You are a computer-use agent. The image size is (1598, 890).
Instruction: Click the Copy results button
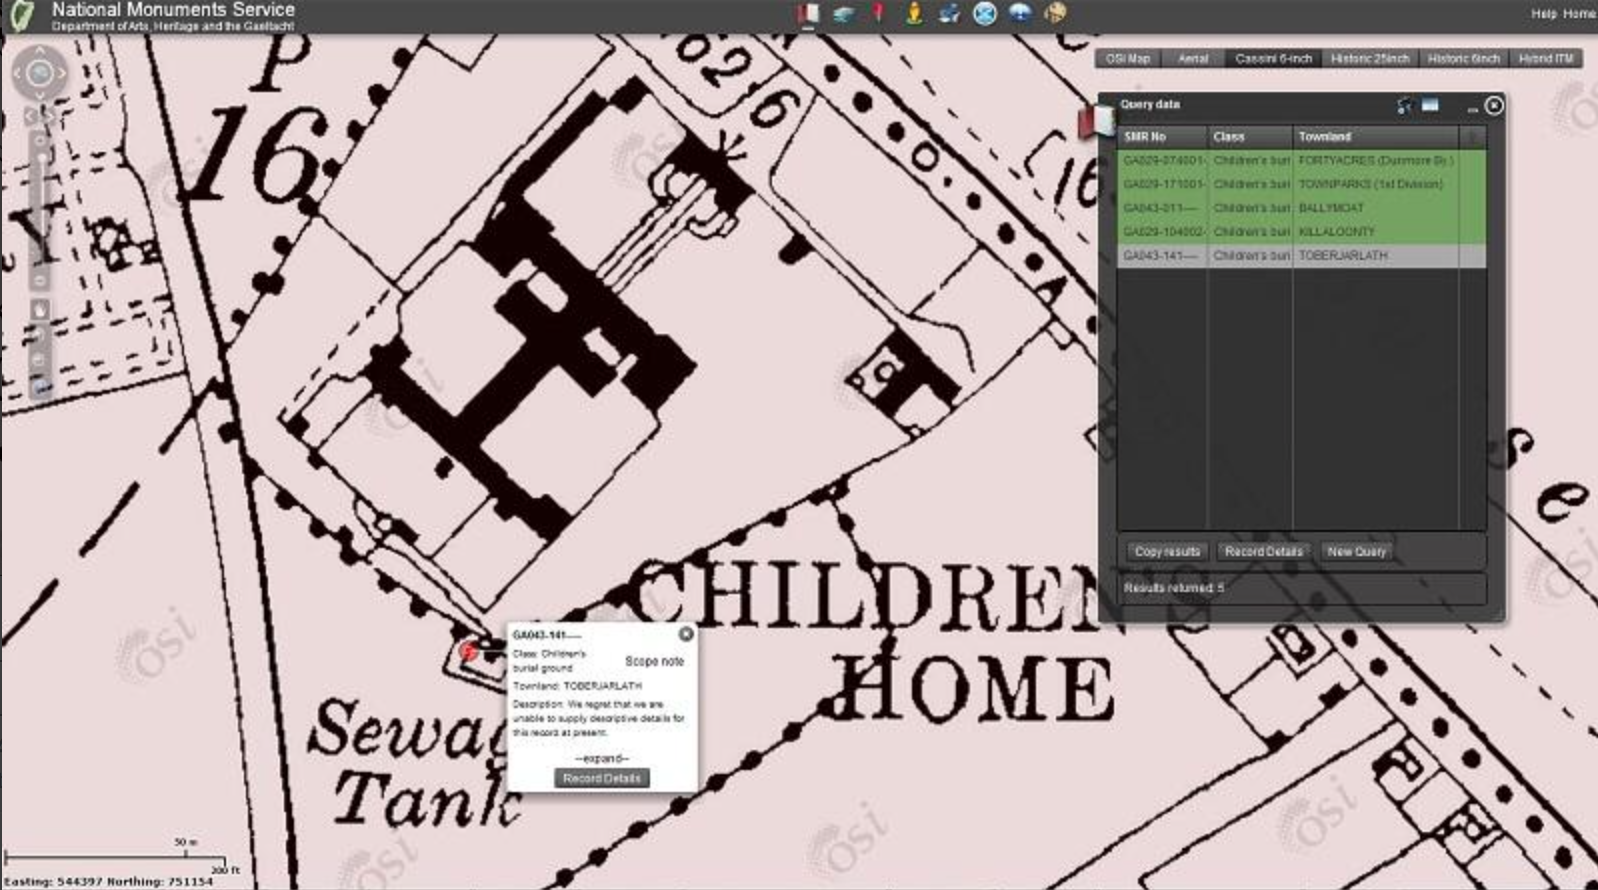(1166, 551)
